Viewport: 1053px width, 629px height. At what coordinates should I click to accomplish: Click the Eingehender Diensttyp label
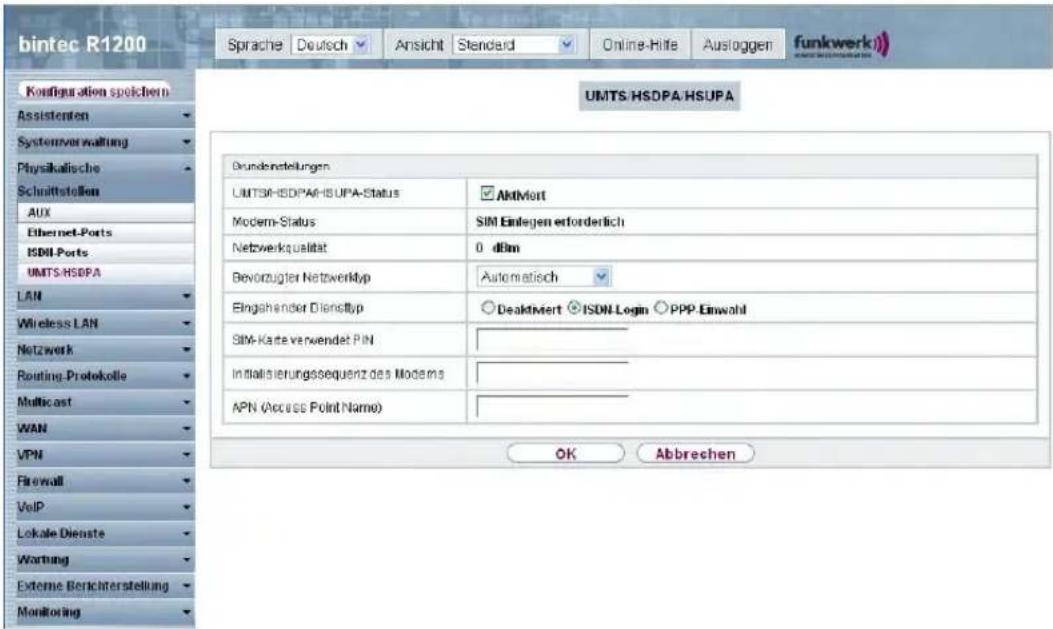coord(297,308)
